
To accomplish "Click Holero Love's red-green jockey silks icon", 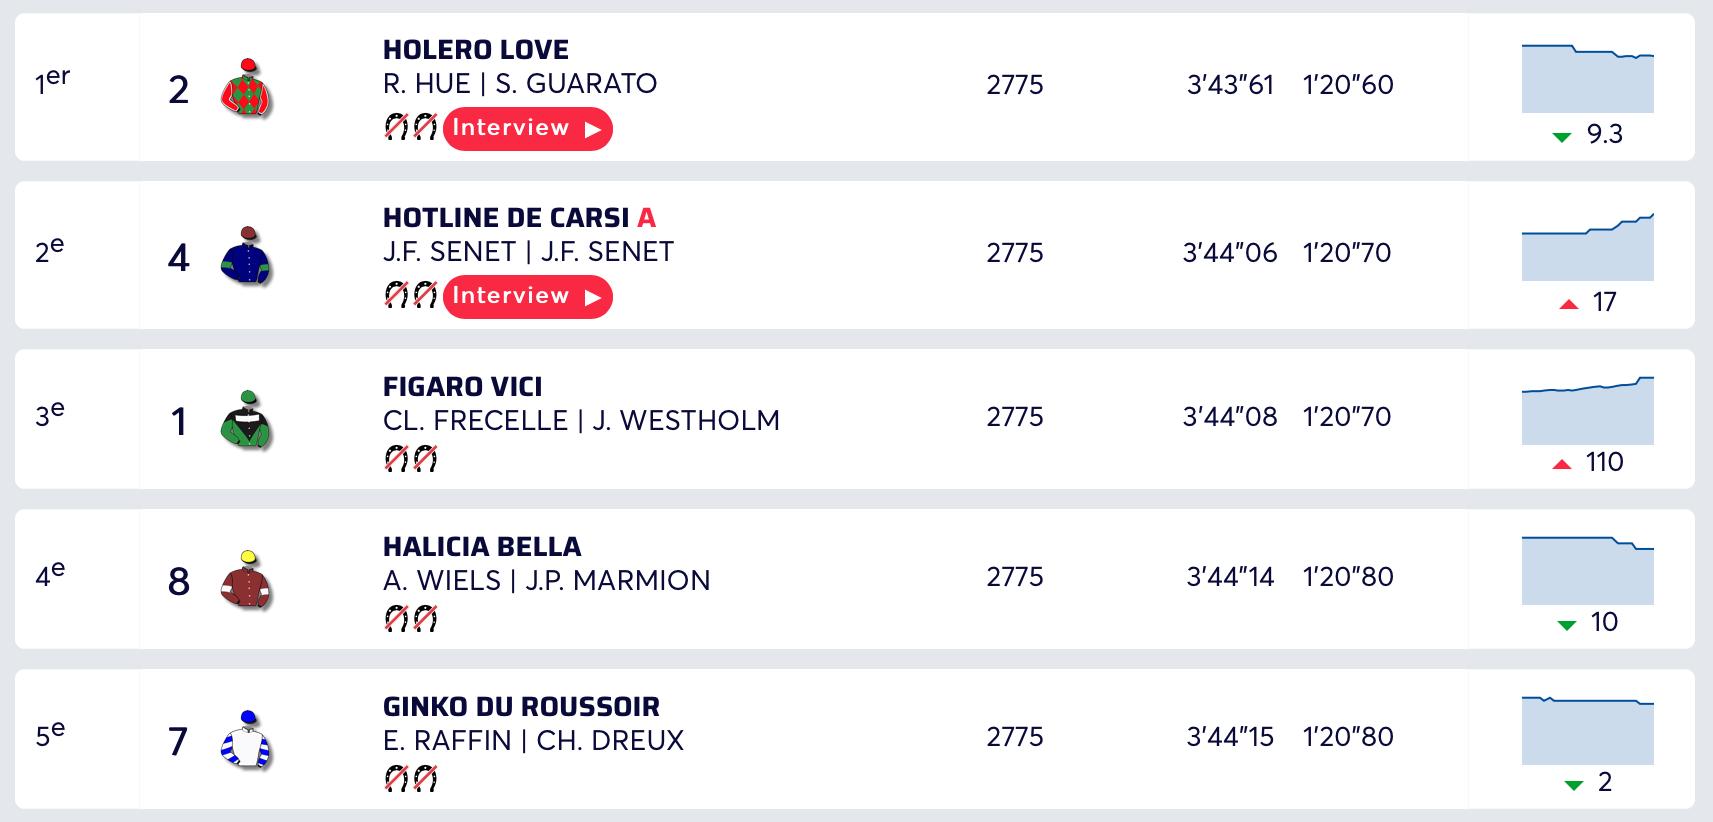I will (x=246, y=88).
